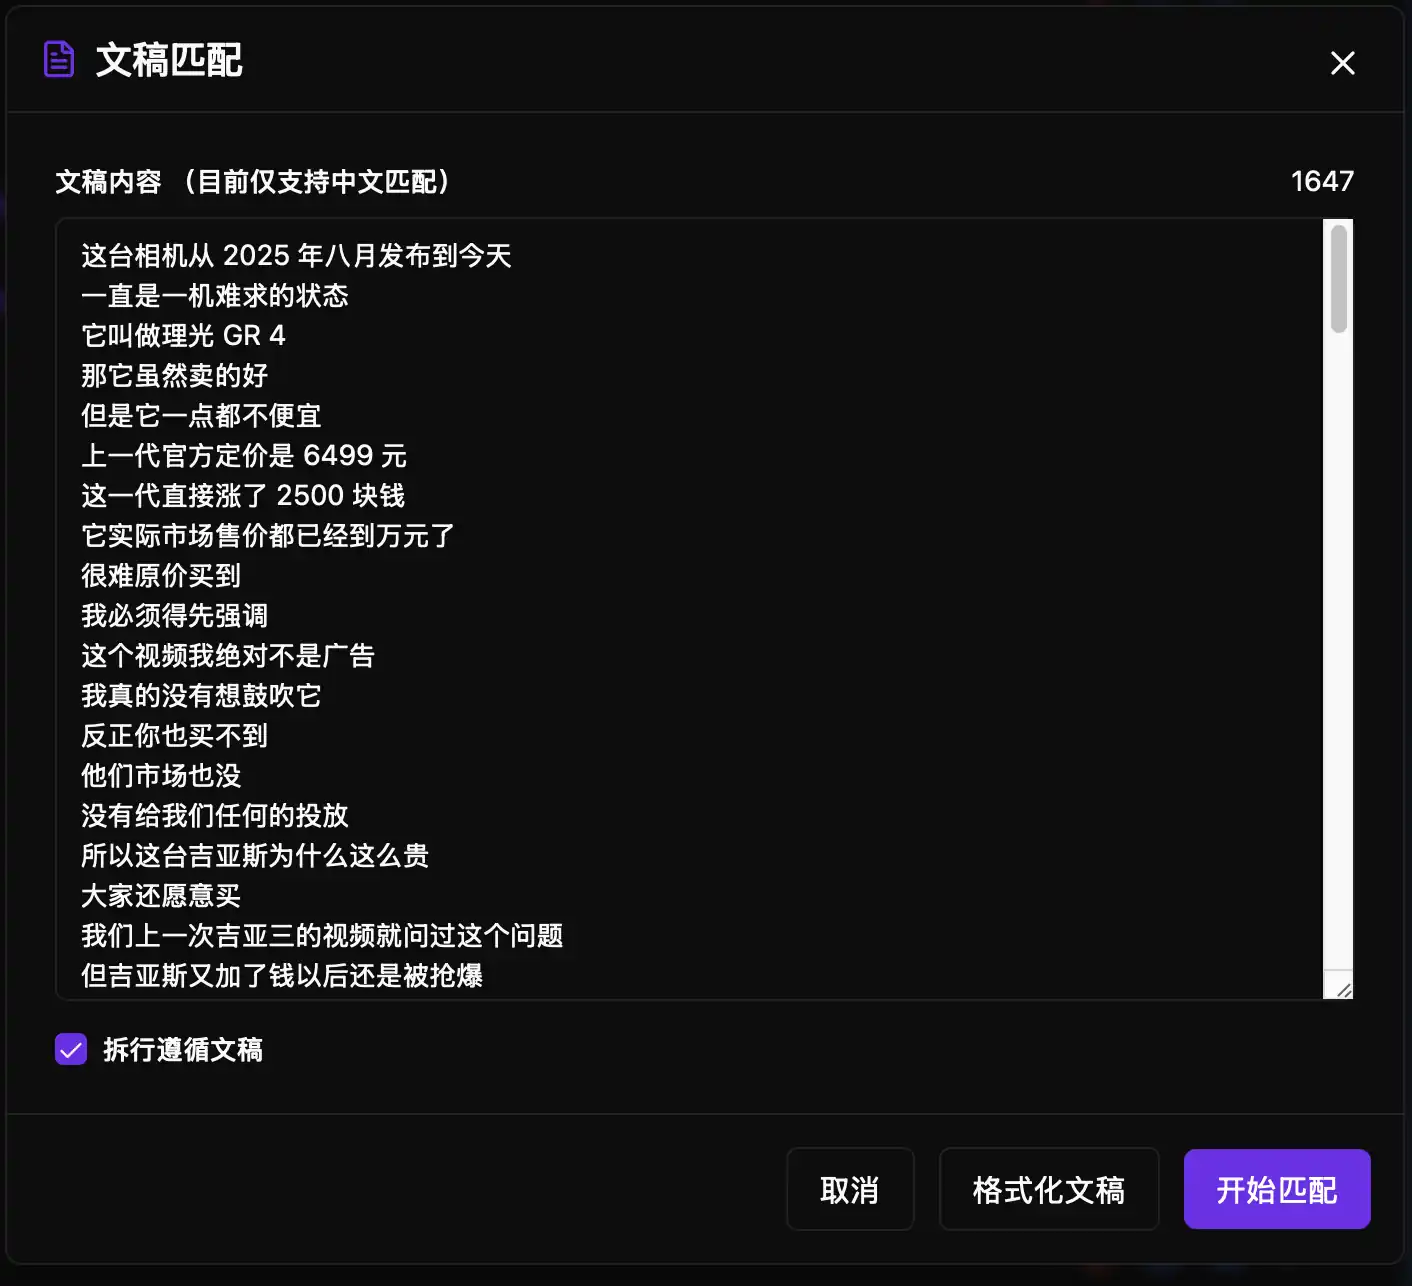
Task: Click the character count 1647 label
Action: [x=1322, y=181]
